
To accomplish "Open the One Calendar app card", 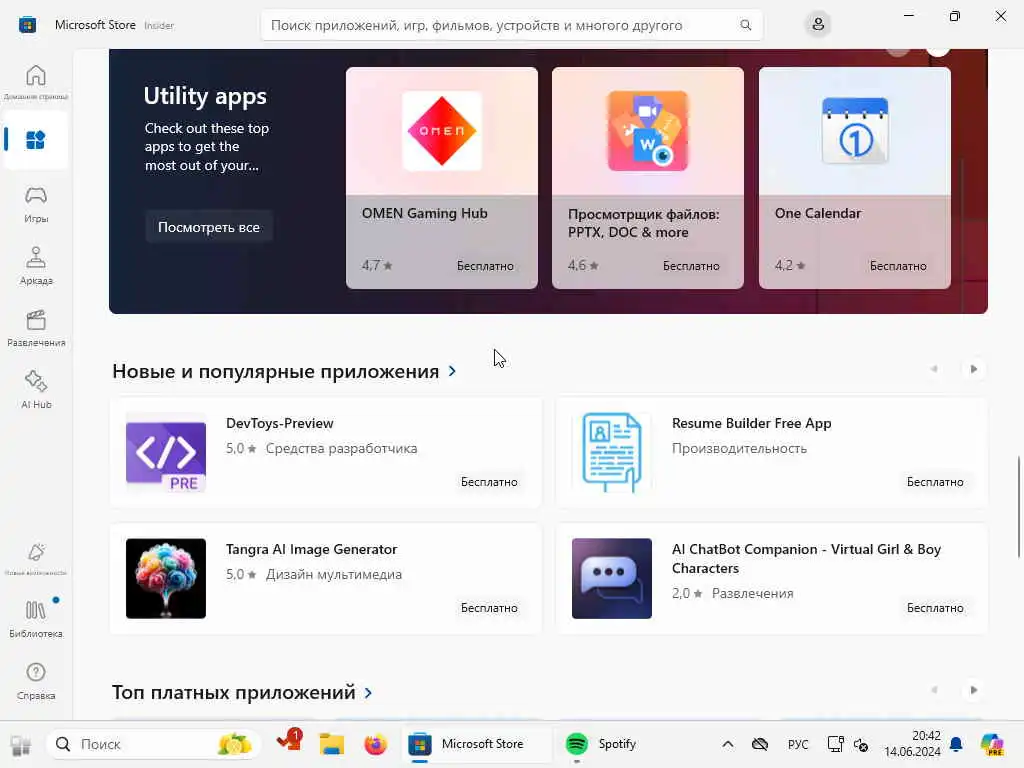I will (854, 178).
